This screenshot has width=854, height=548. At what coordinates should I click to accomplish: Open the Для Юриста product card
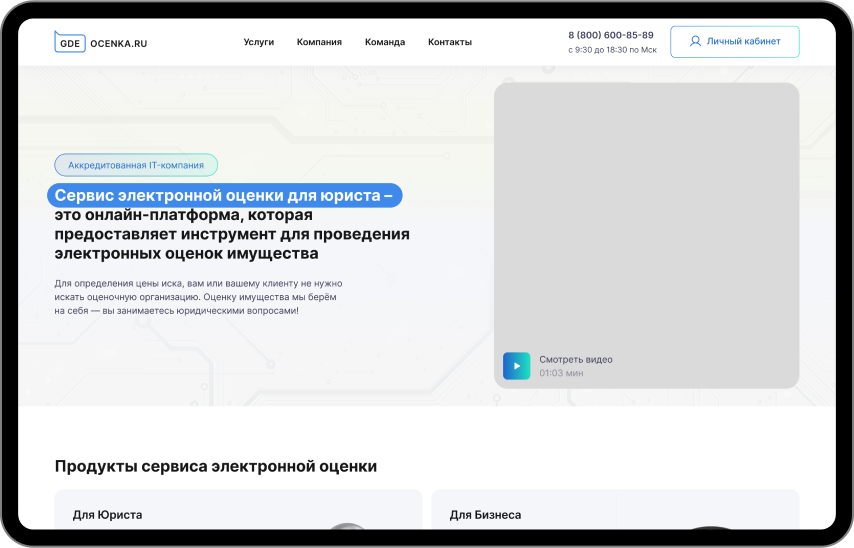tap(238, 510)
